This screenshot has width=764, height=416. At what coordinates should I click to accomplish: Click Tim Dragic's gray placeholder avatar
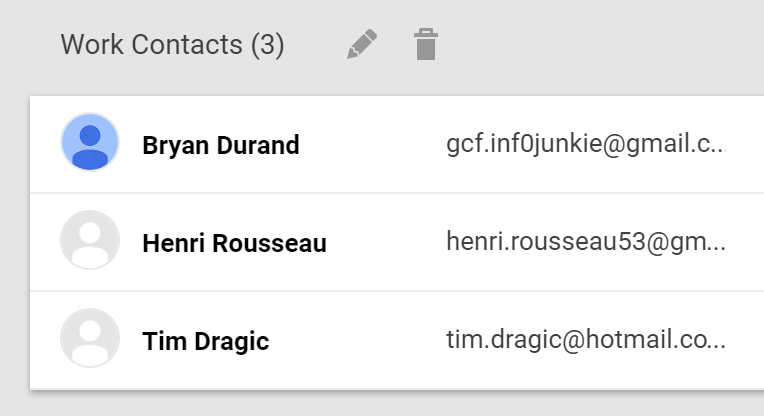point(90,338)
